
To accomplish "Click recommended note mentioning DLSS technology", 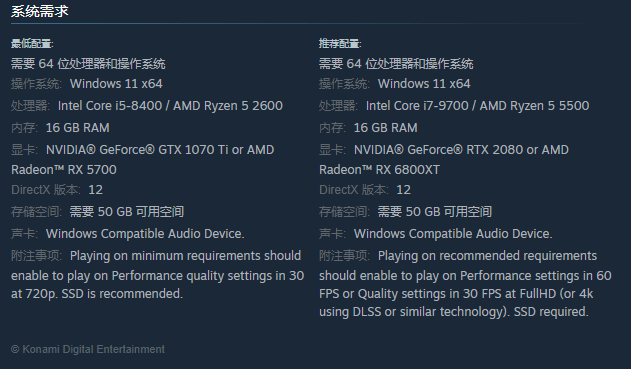I will pyautogui.click(x=465, y=284).
